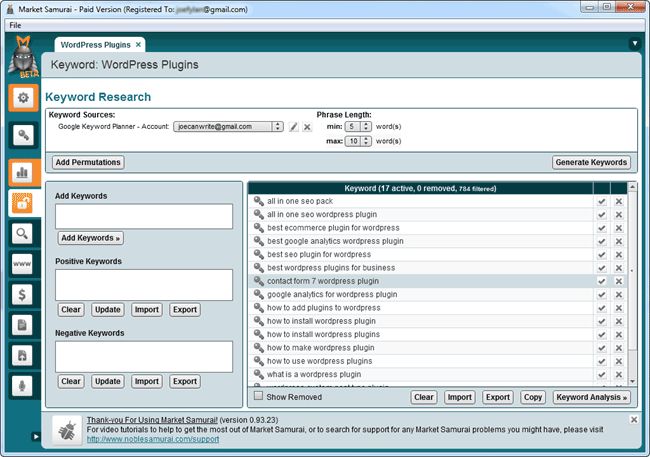Open the magnifying glass sidebar icon

(x=22, y=233)
